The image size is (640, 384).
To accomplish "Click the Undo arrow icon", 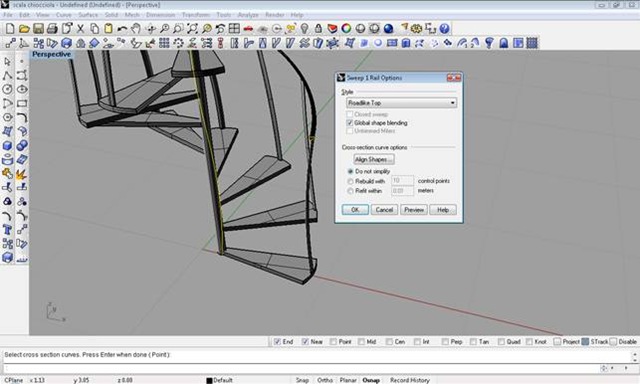I will click(x=122, y=29).
